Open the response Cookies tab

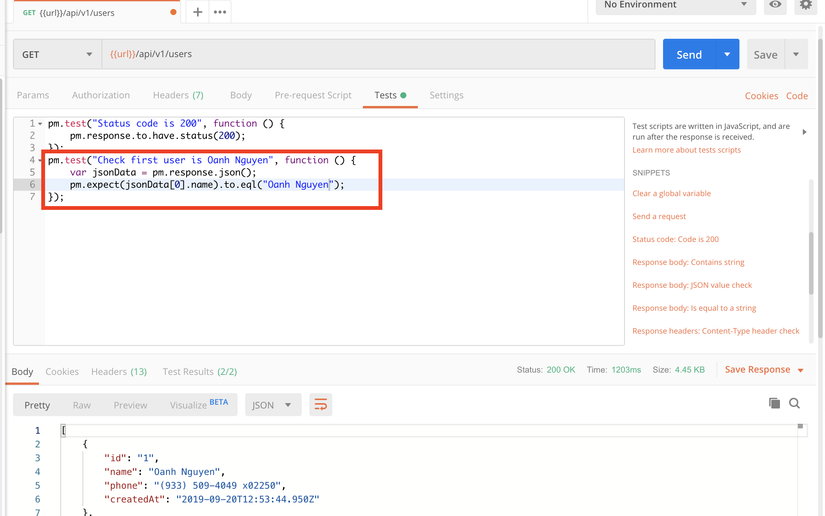pyautogui.click(x=62, y=371)
